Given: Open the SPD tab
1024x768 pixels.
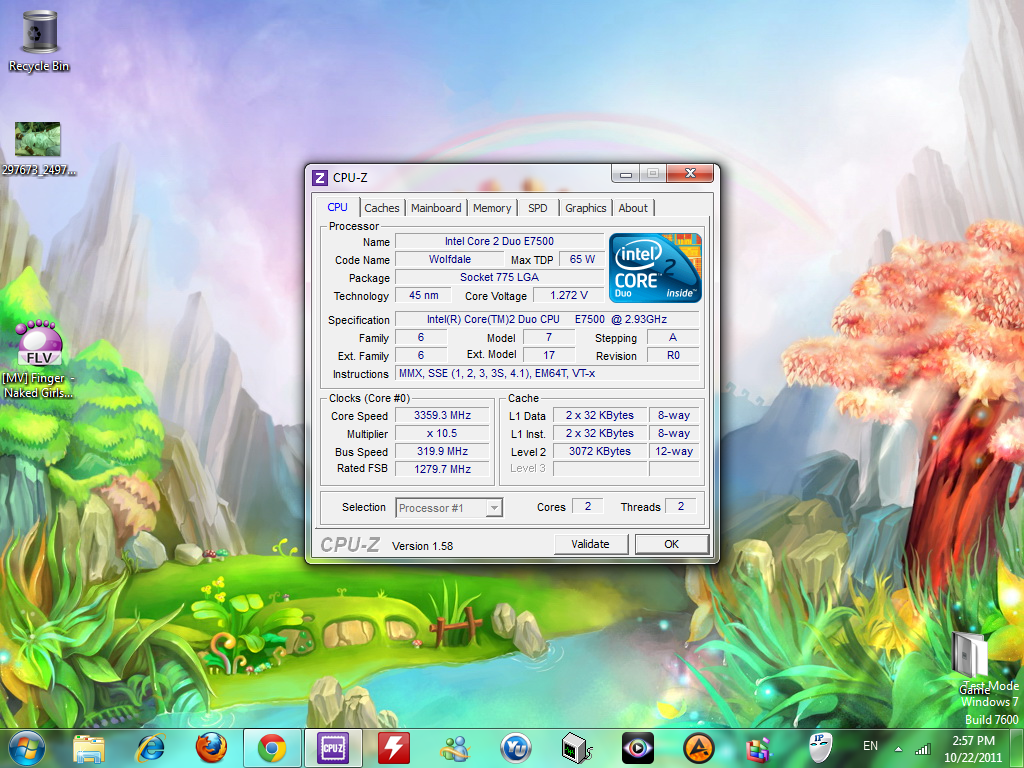Looking at the screenshot, I should (537, 208).
